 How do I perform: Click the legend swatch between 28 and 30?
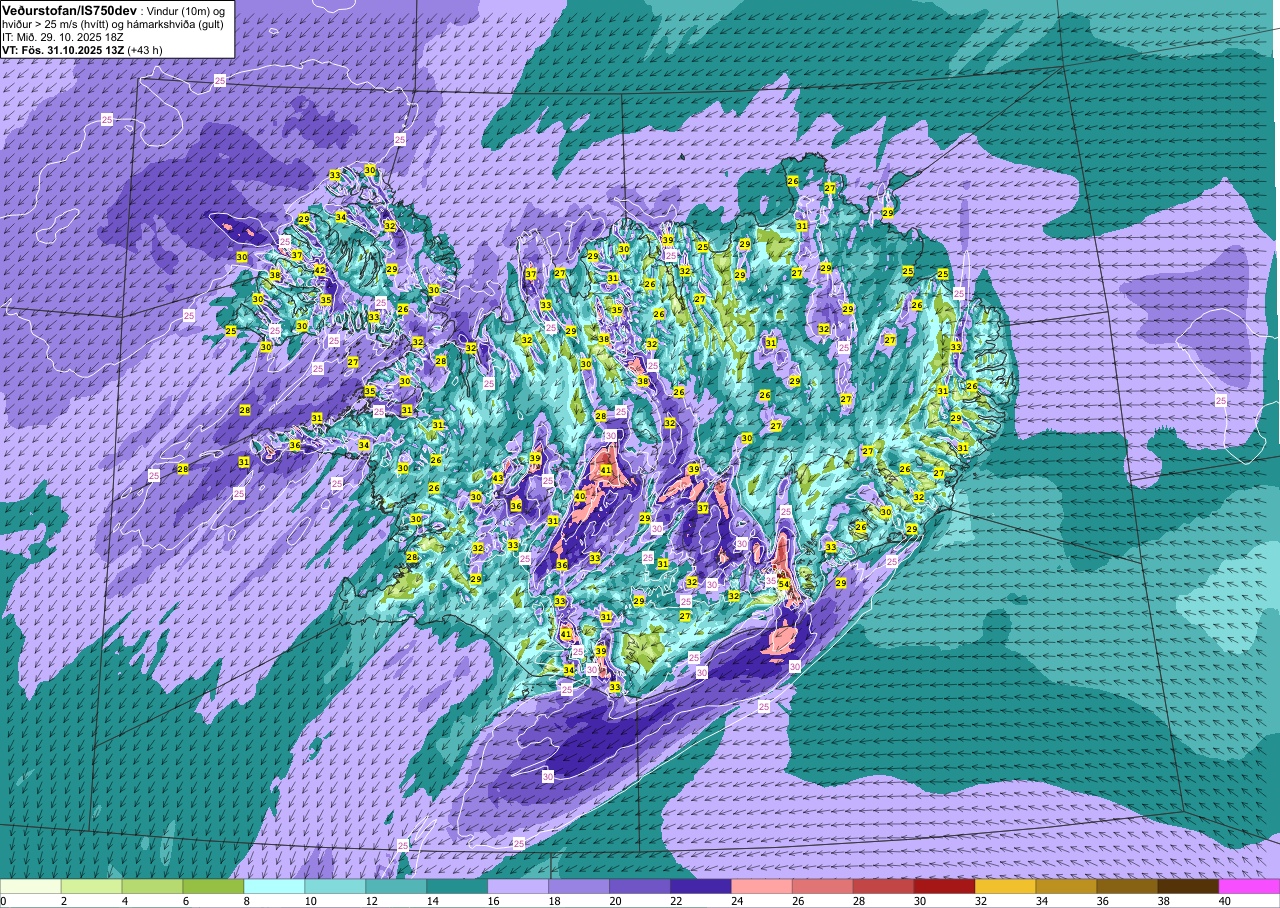884,886
